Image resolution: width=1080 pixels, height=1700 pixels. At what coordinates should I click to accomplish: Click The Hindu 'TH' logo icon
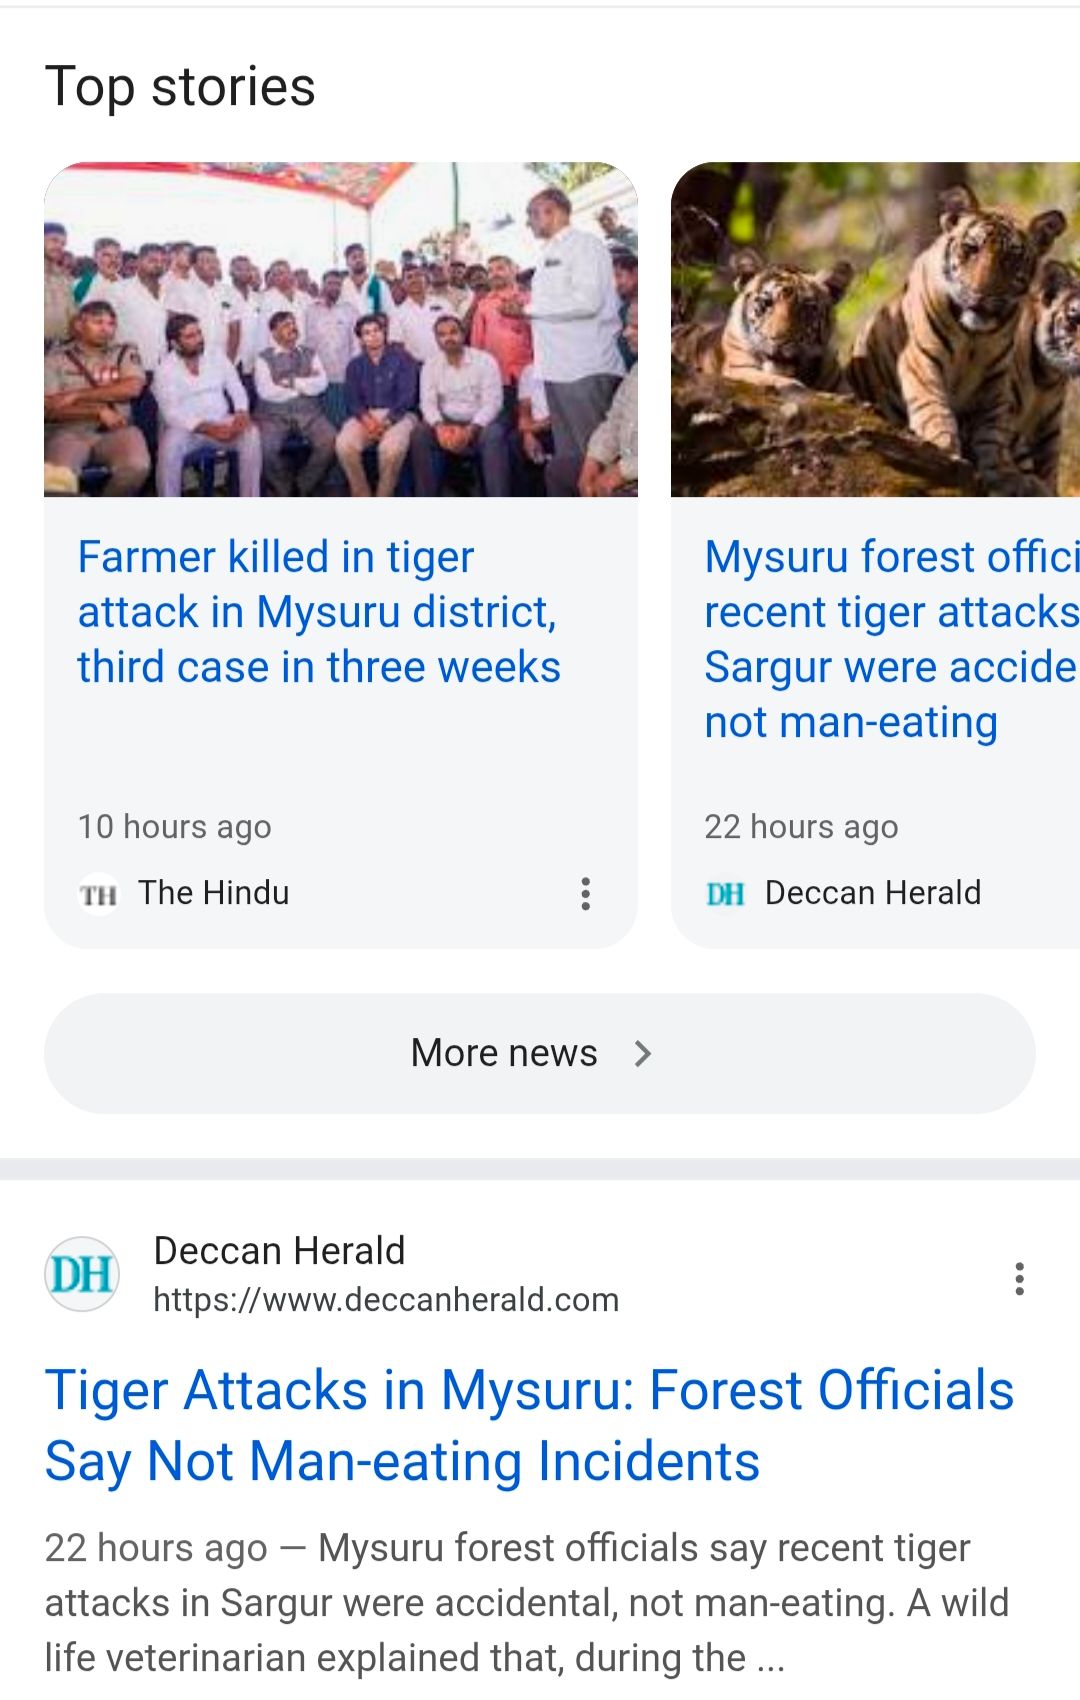98,894
